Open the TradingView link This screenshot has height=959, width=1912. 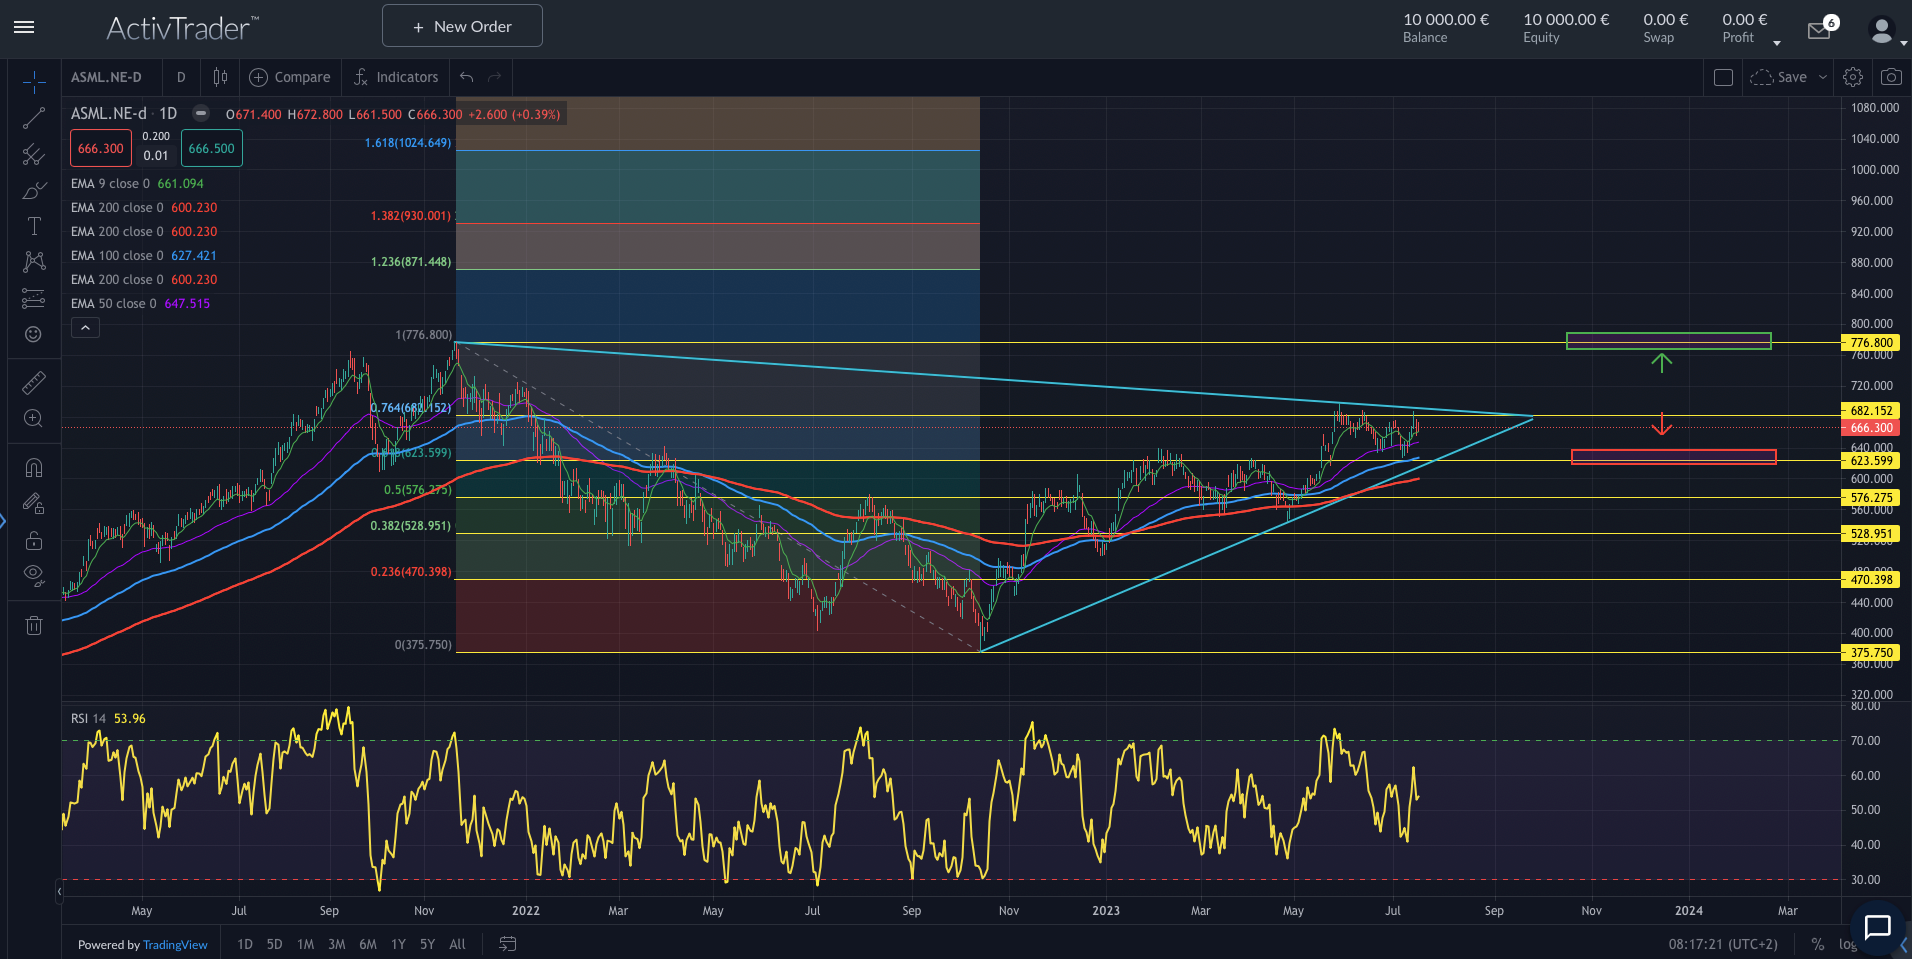175,945
